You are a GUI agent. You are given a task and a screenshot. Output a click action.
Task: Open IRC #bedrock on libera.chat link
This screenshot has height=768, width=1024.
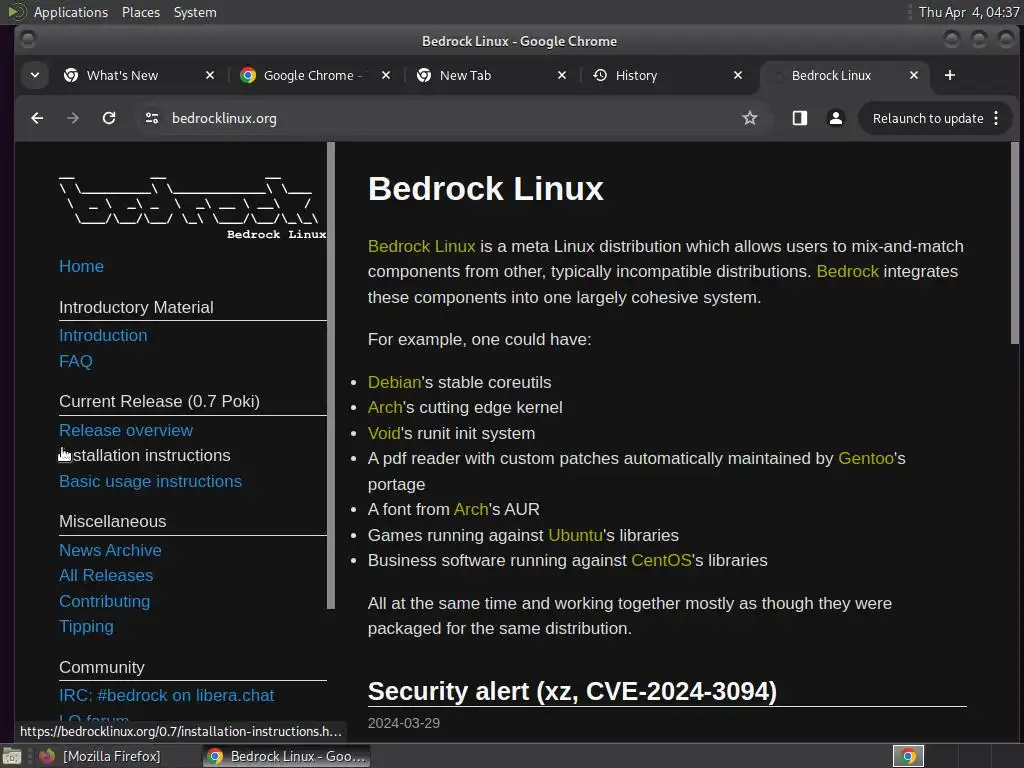167,696
